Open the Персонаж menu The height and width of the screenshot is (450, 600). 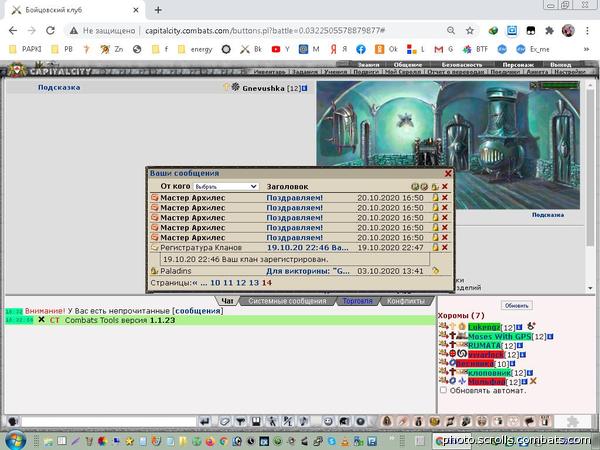click(518, 65)
